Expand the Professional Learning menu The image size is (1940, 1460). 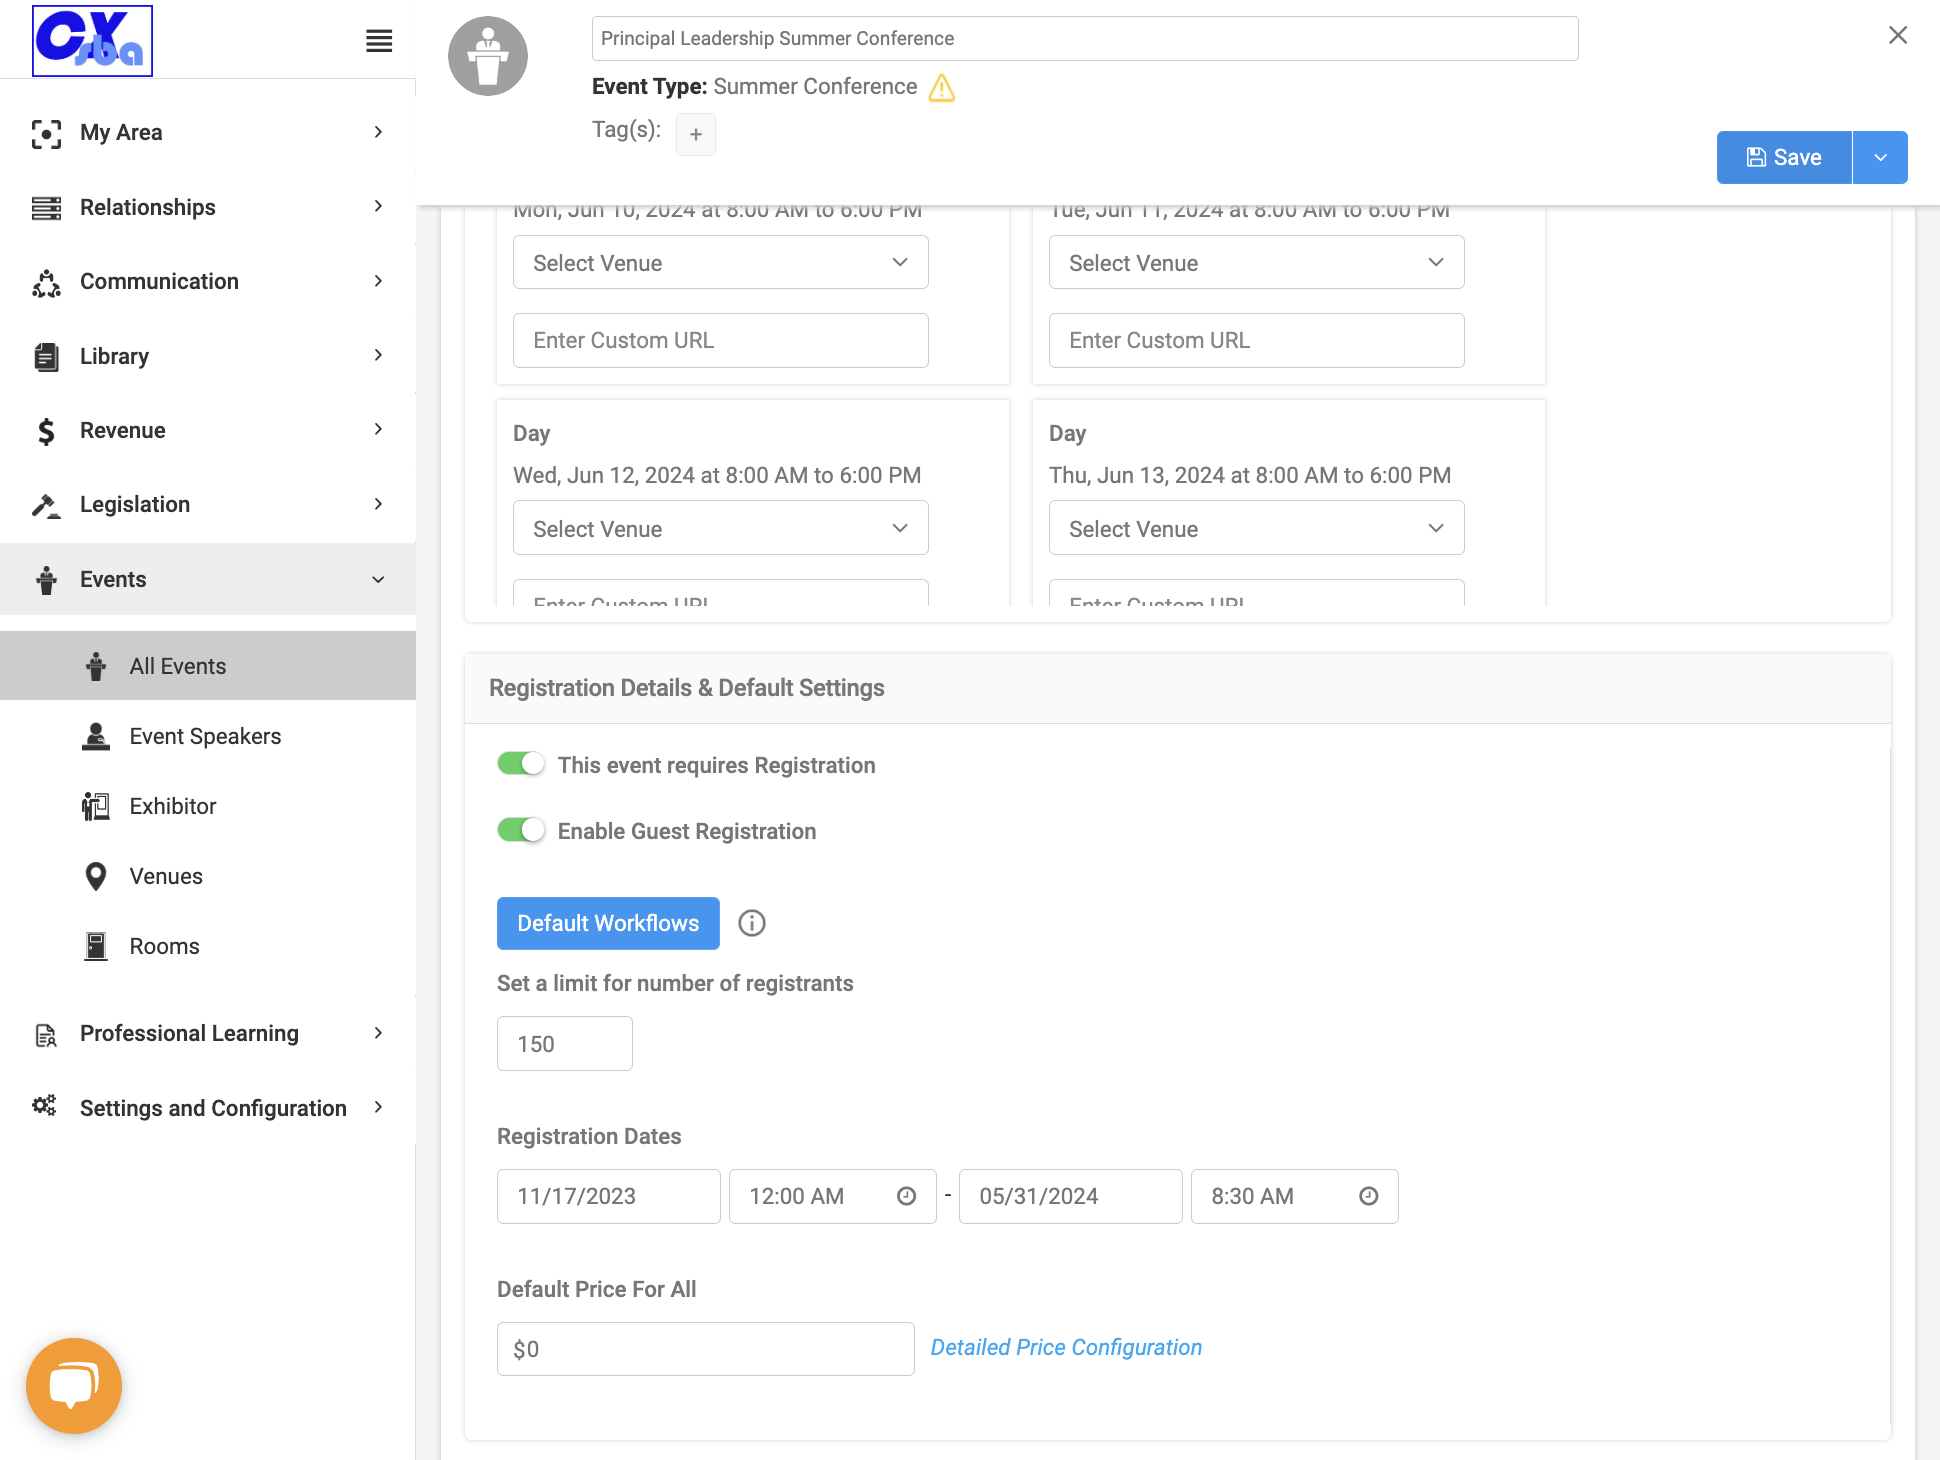tap(208, 1033)
